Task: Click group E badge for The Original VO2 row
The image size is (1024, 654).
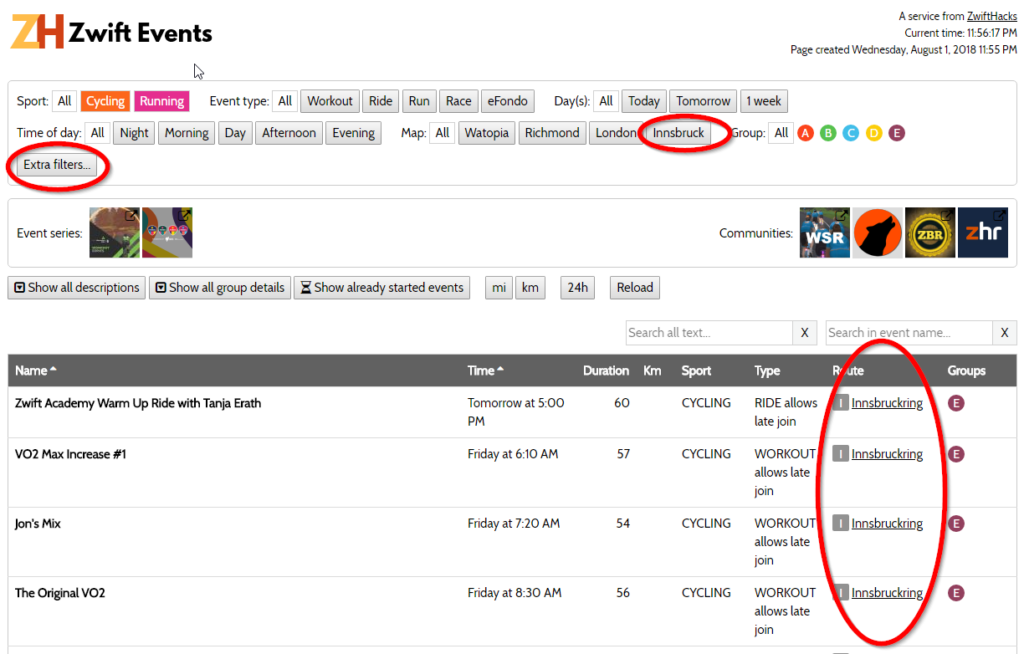Action: coord(956,593)
